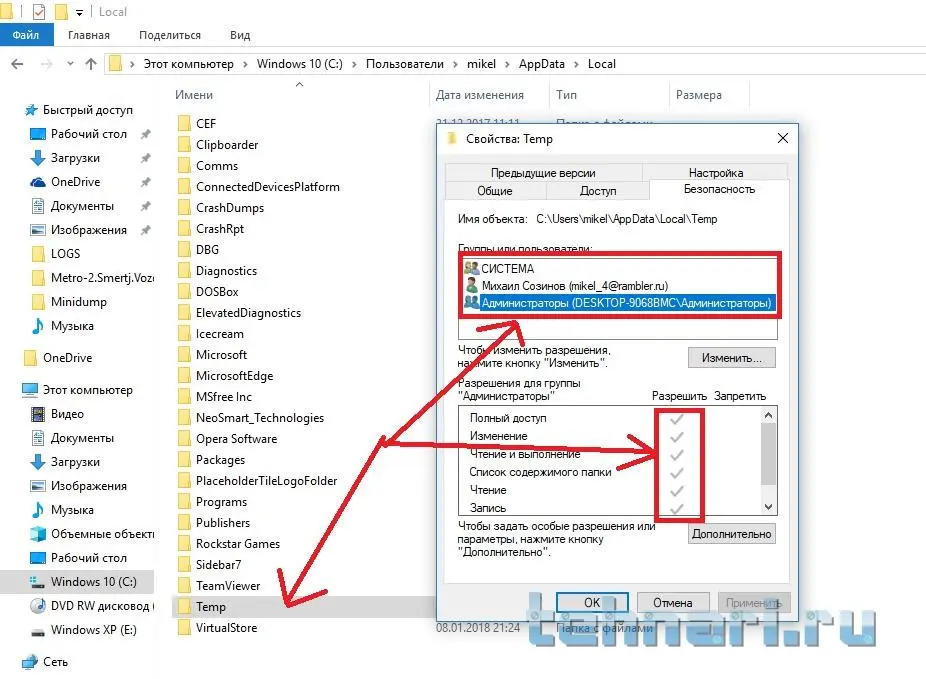Select Быстрый доступ star icon
The width and height of the screenshot is (926, 679).
point(31,110)
